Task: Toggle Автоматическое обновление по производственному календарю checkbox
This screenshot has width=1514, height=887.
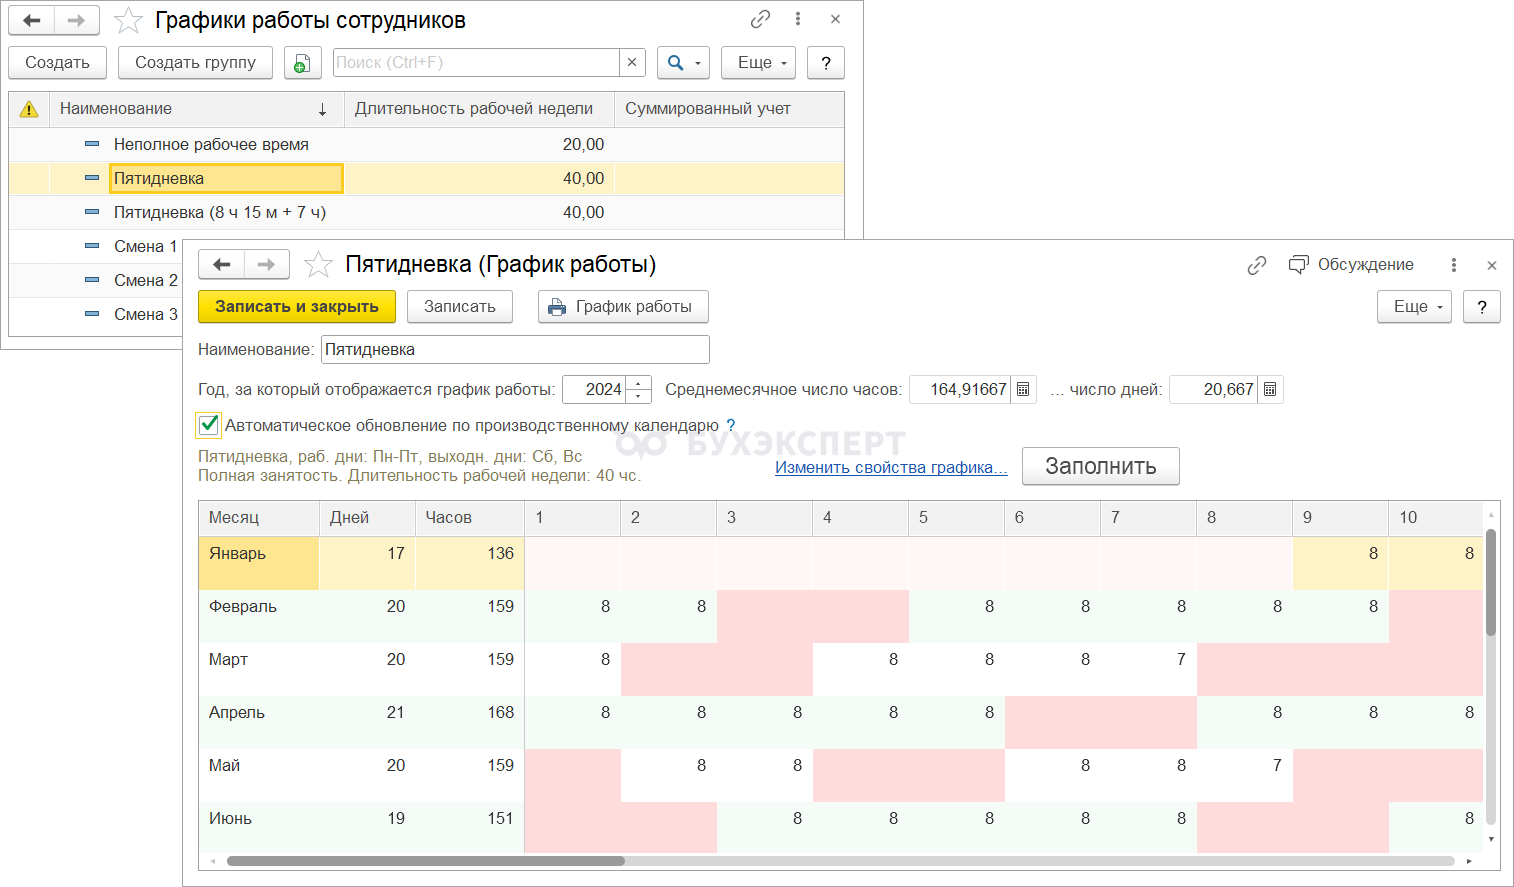Action: [209, 425]
